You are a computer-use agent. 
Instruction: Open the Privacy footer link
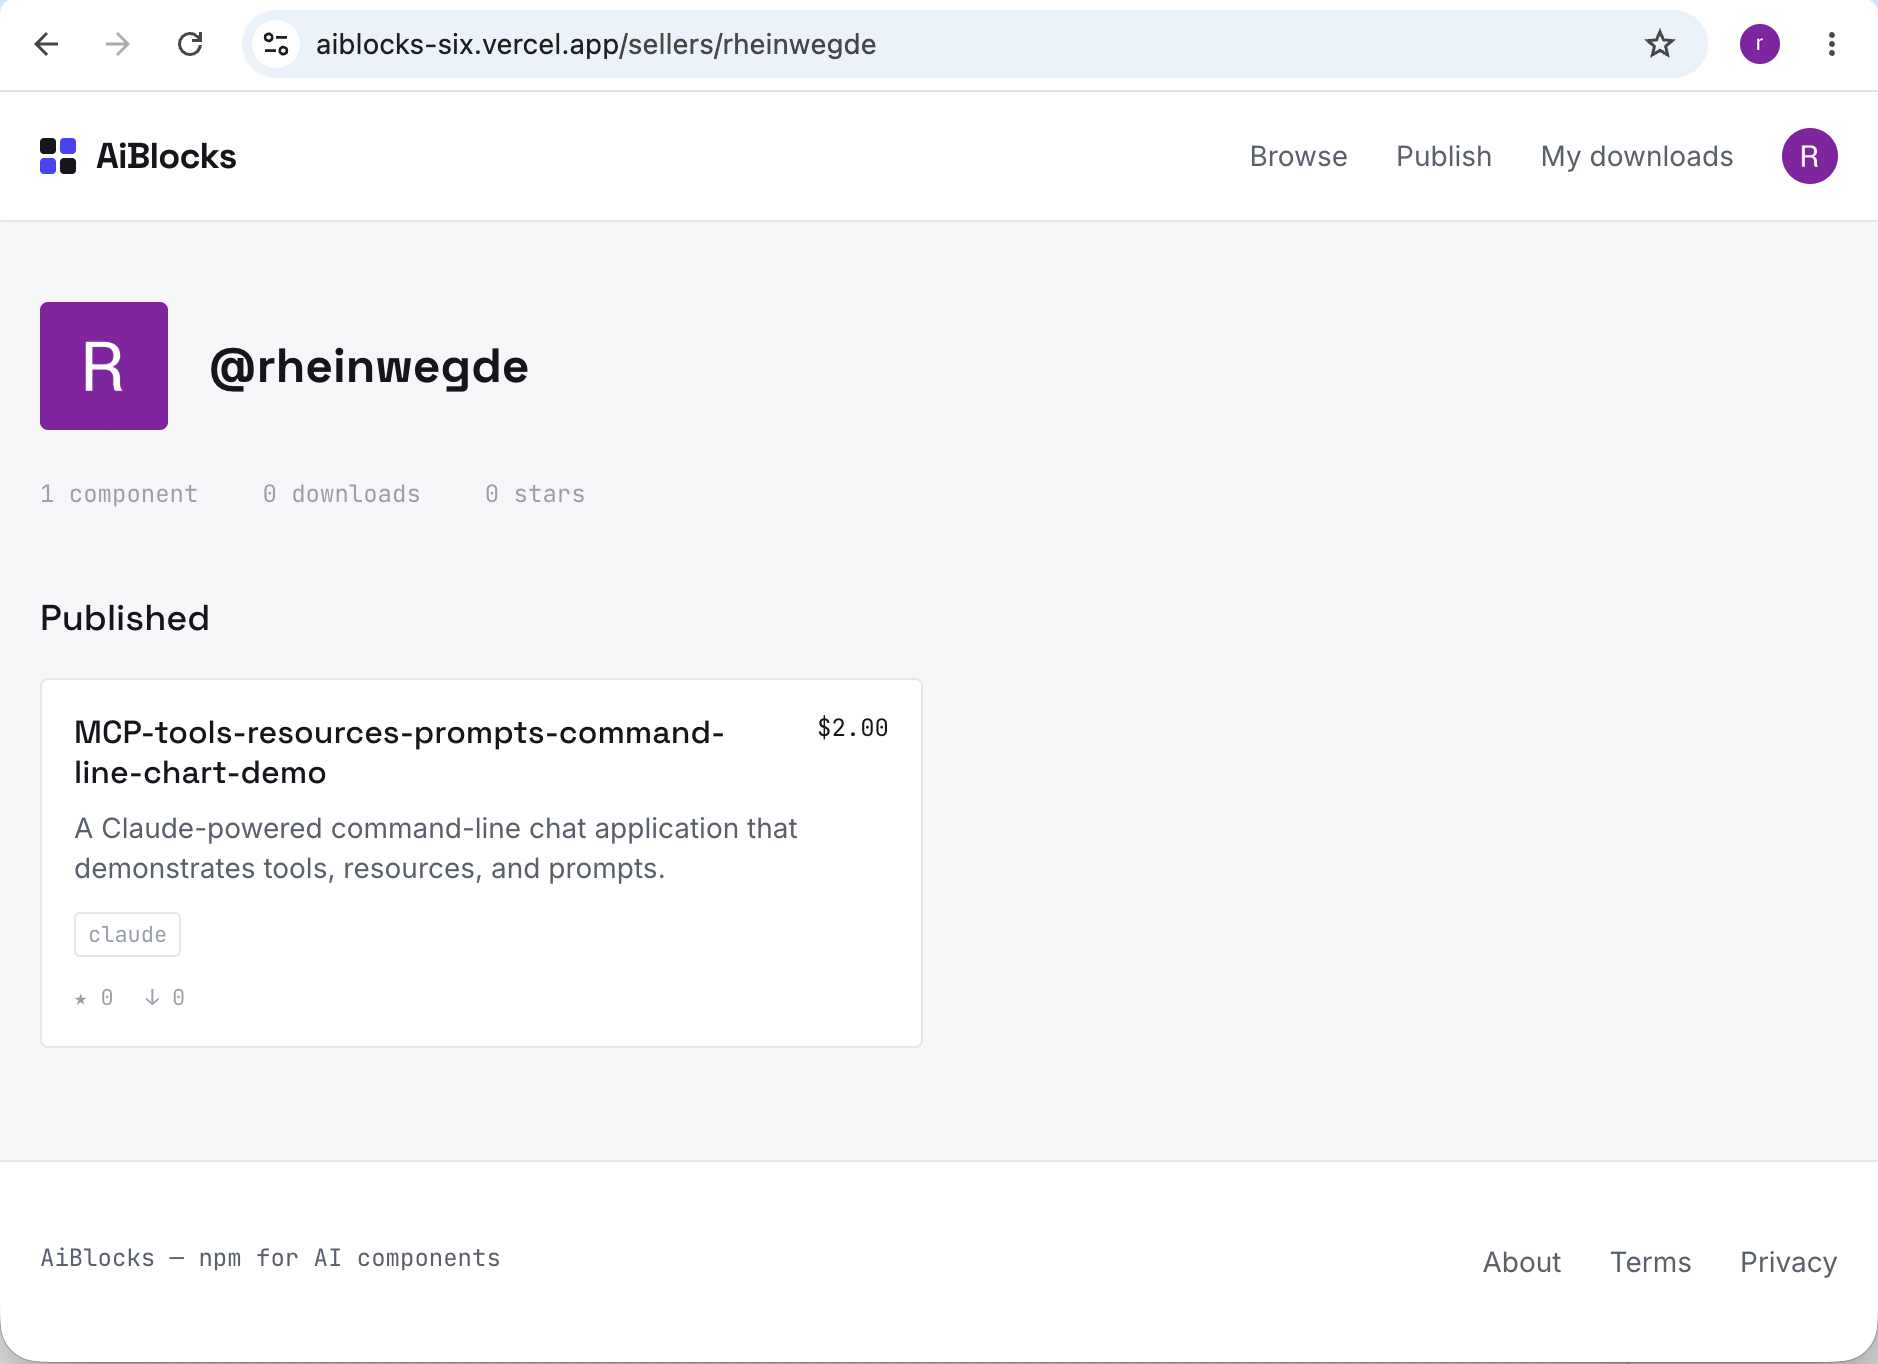click(x=1788, y=1262)
